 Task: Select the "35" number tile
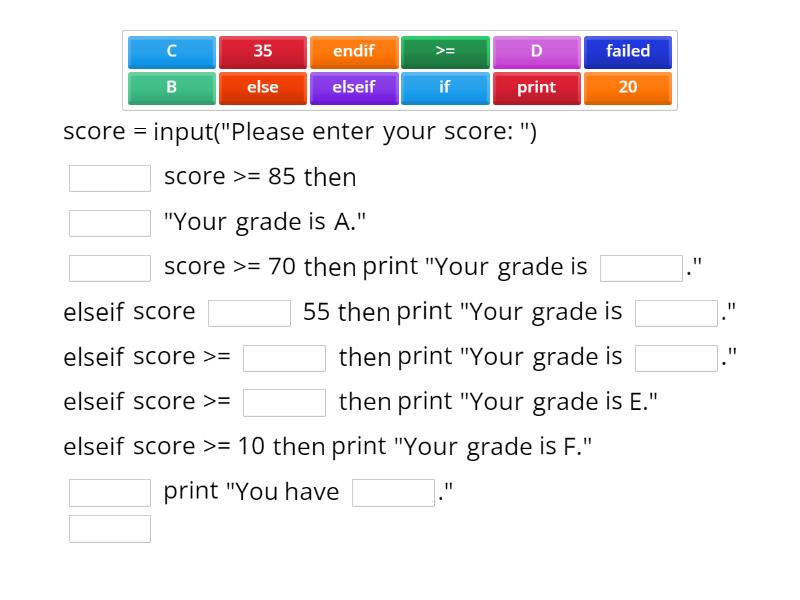pos(262,51)
